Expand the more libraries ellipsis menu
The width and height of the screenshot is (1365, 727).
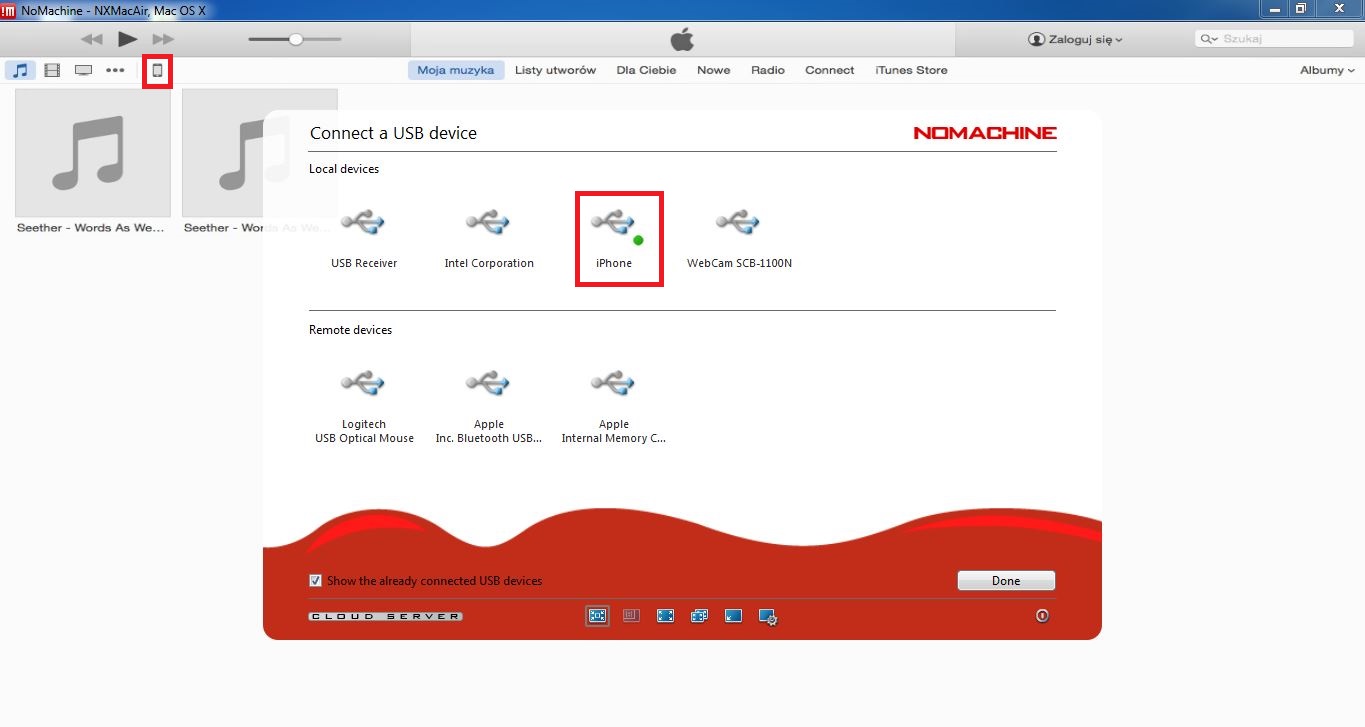click(115, 70)
